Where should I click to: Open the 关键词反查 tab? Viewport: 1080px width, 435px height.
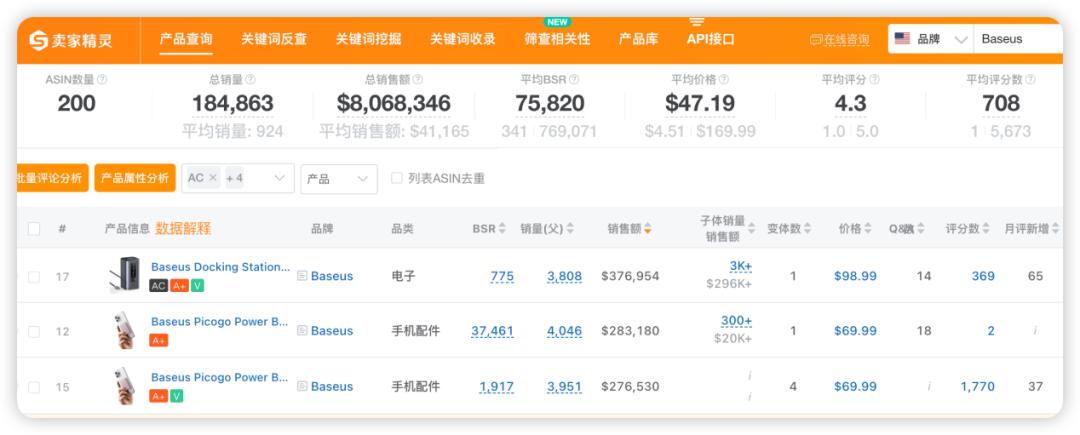point(274,39)
